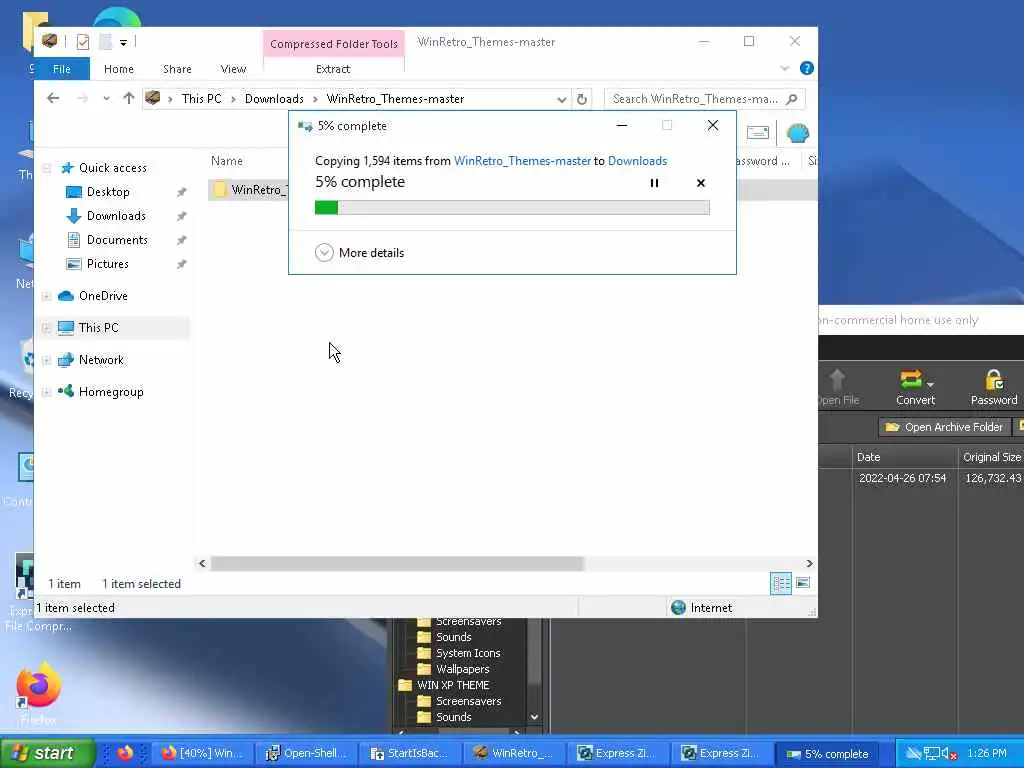
Task: Click the Downloads destination link
Action: click(x=637, y=161)
